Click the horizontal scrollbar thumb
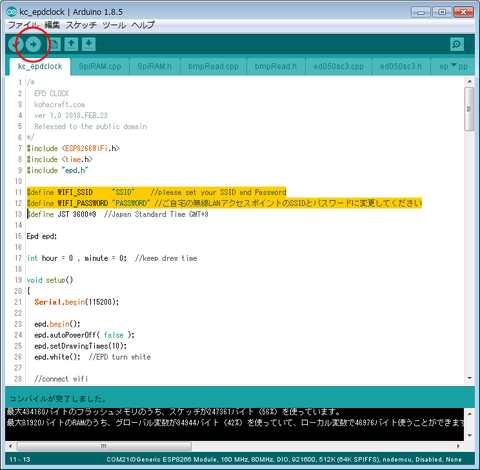Screen dimensions: 480x470 coord(104,446)
